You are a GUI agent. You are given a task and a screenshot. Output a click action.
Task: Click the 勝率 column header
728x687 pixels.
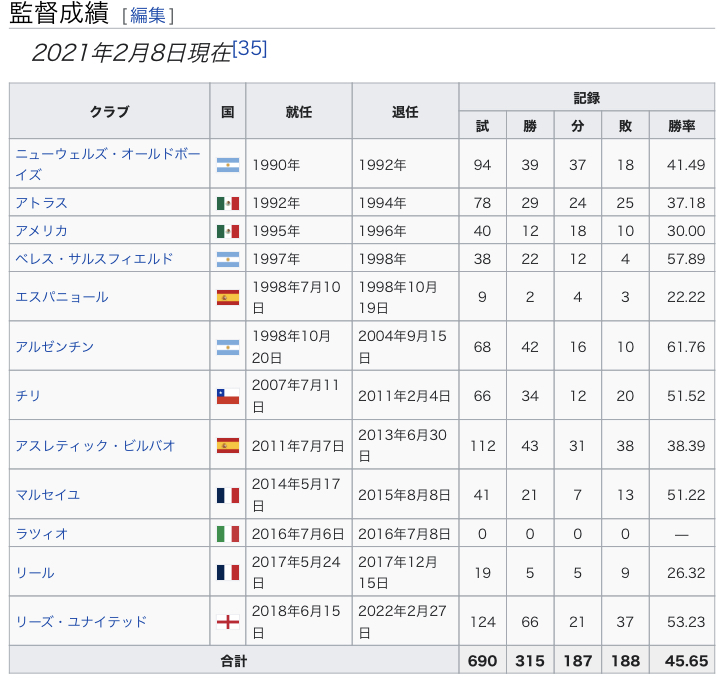click(x=682, y=125)
